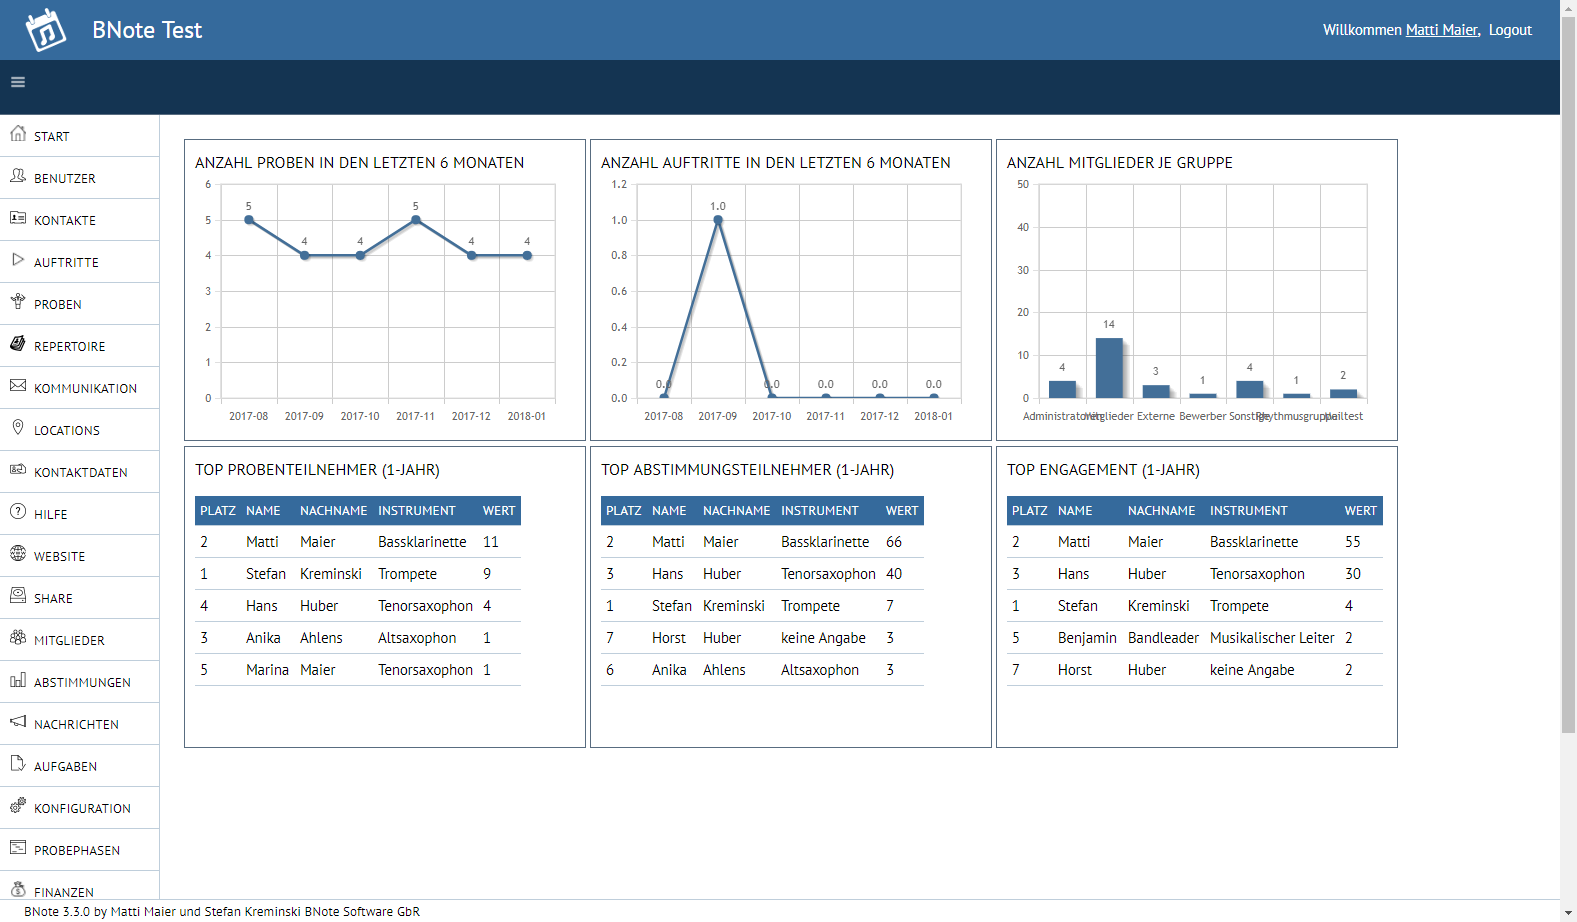Image resolution: width=1577 pixels, height=922 pixels.
Task: Click value 55 in Engagement table
Action: pos(1352,542)
